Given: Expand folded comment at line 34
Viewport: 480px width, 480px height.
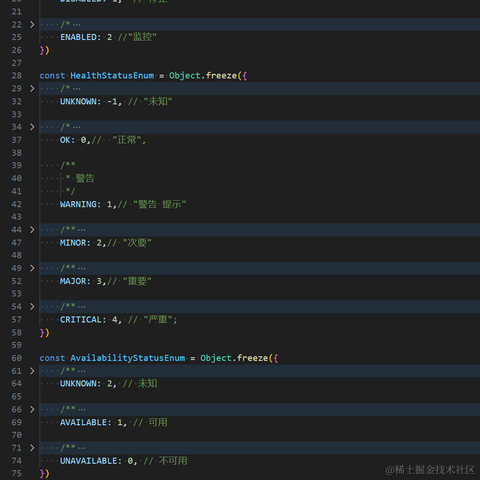Looking at the screenshot, I should click(32, 127).
